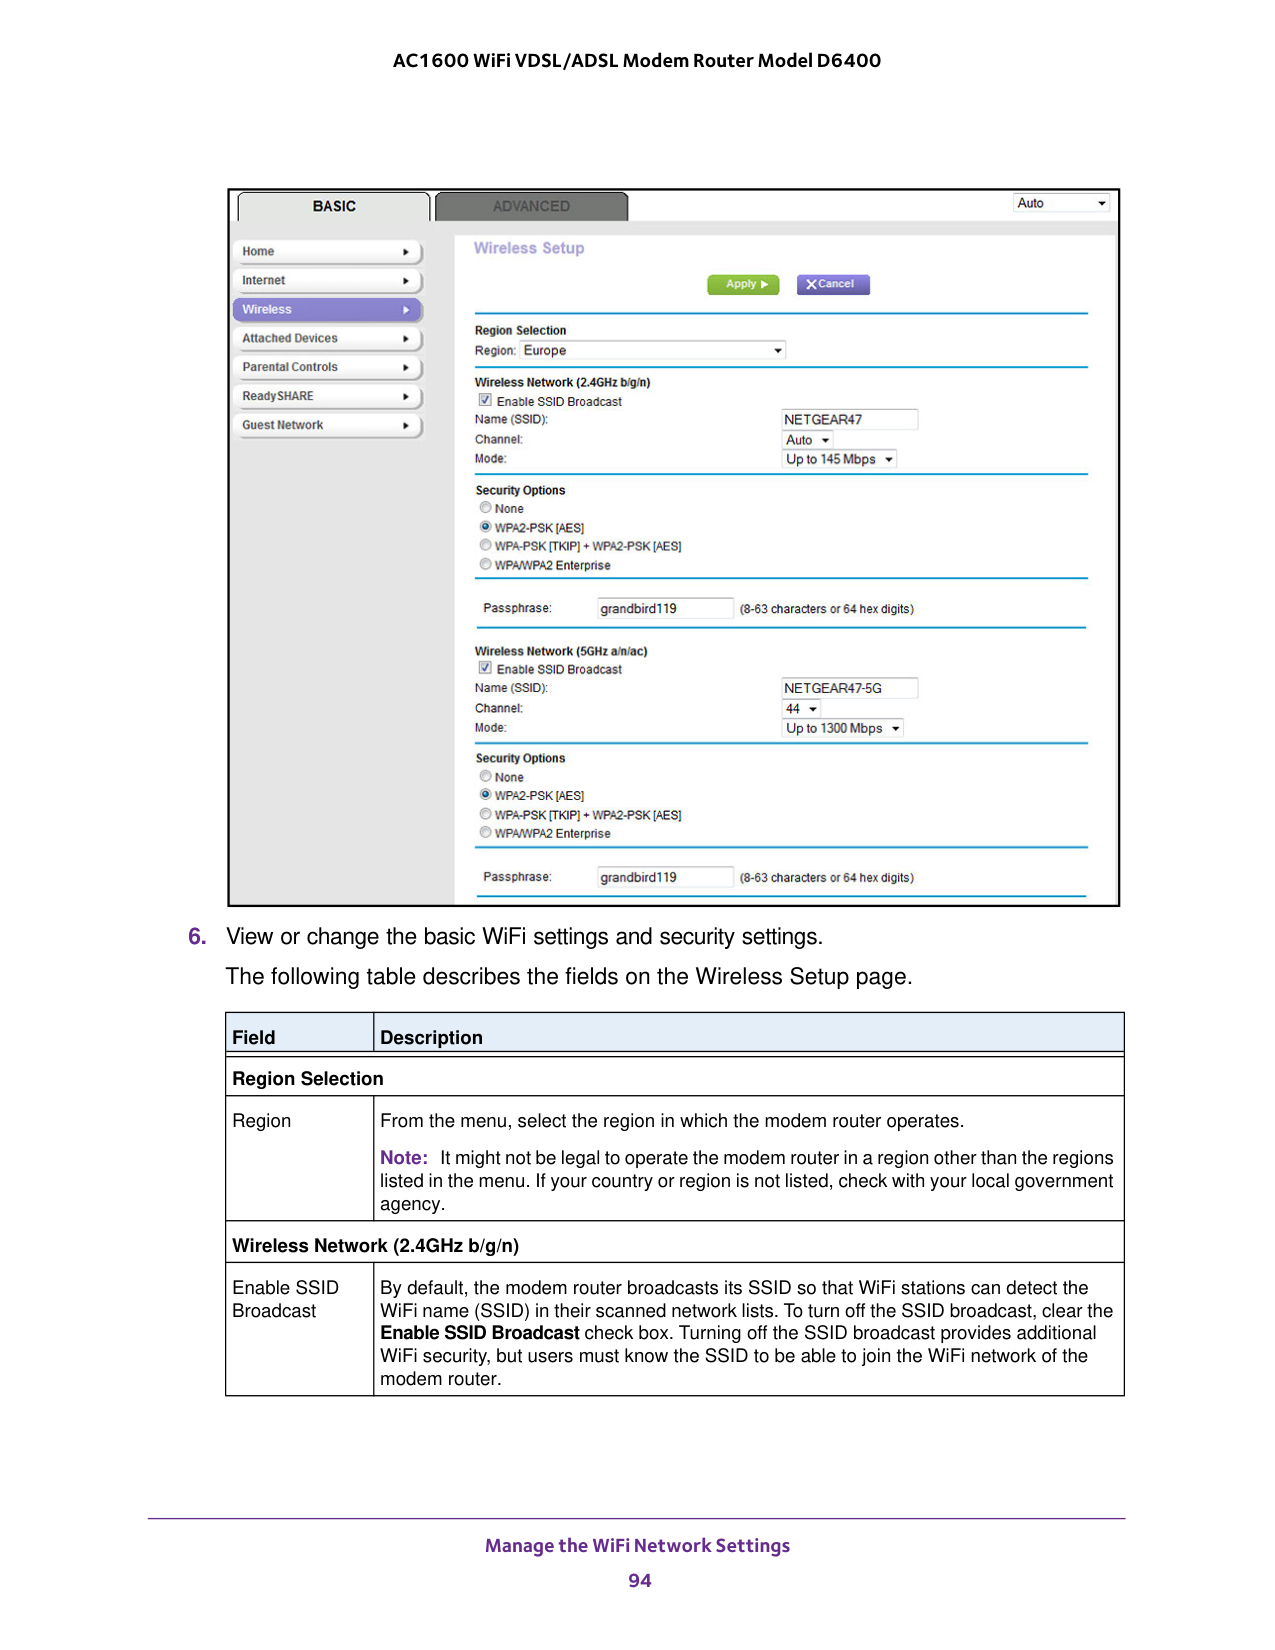The height and width of the screenshot is (1650, 1275).
Task: Open the Up to 145 Mbps mode dropdown
Action: coord(839,460)
